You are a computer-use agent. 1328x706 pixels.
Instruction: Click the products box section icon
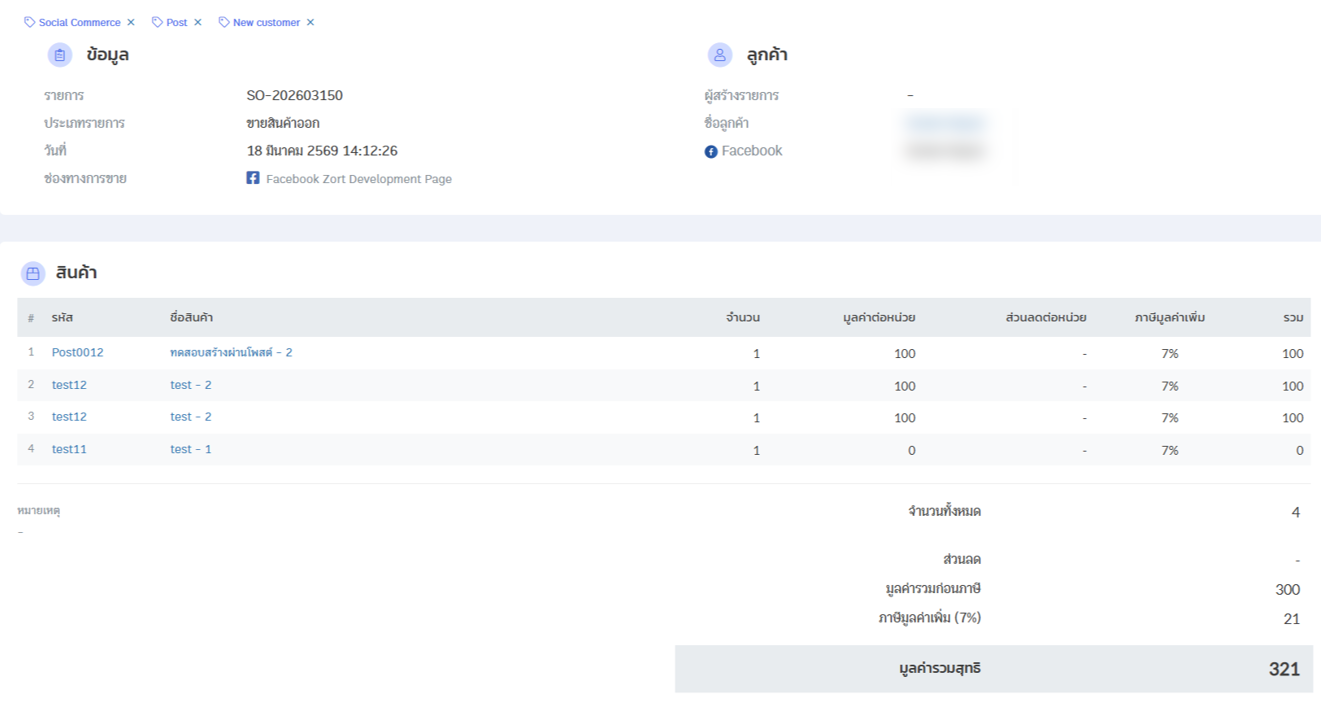pos(33,273)
